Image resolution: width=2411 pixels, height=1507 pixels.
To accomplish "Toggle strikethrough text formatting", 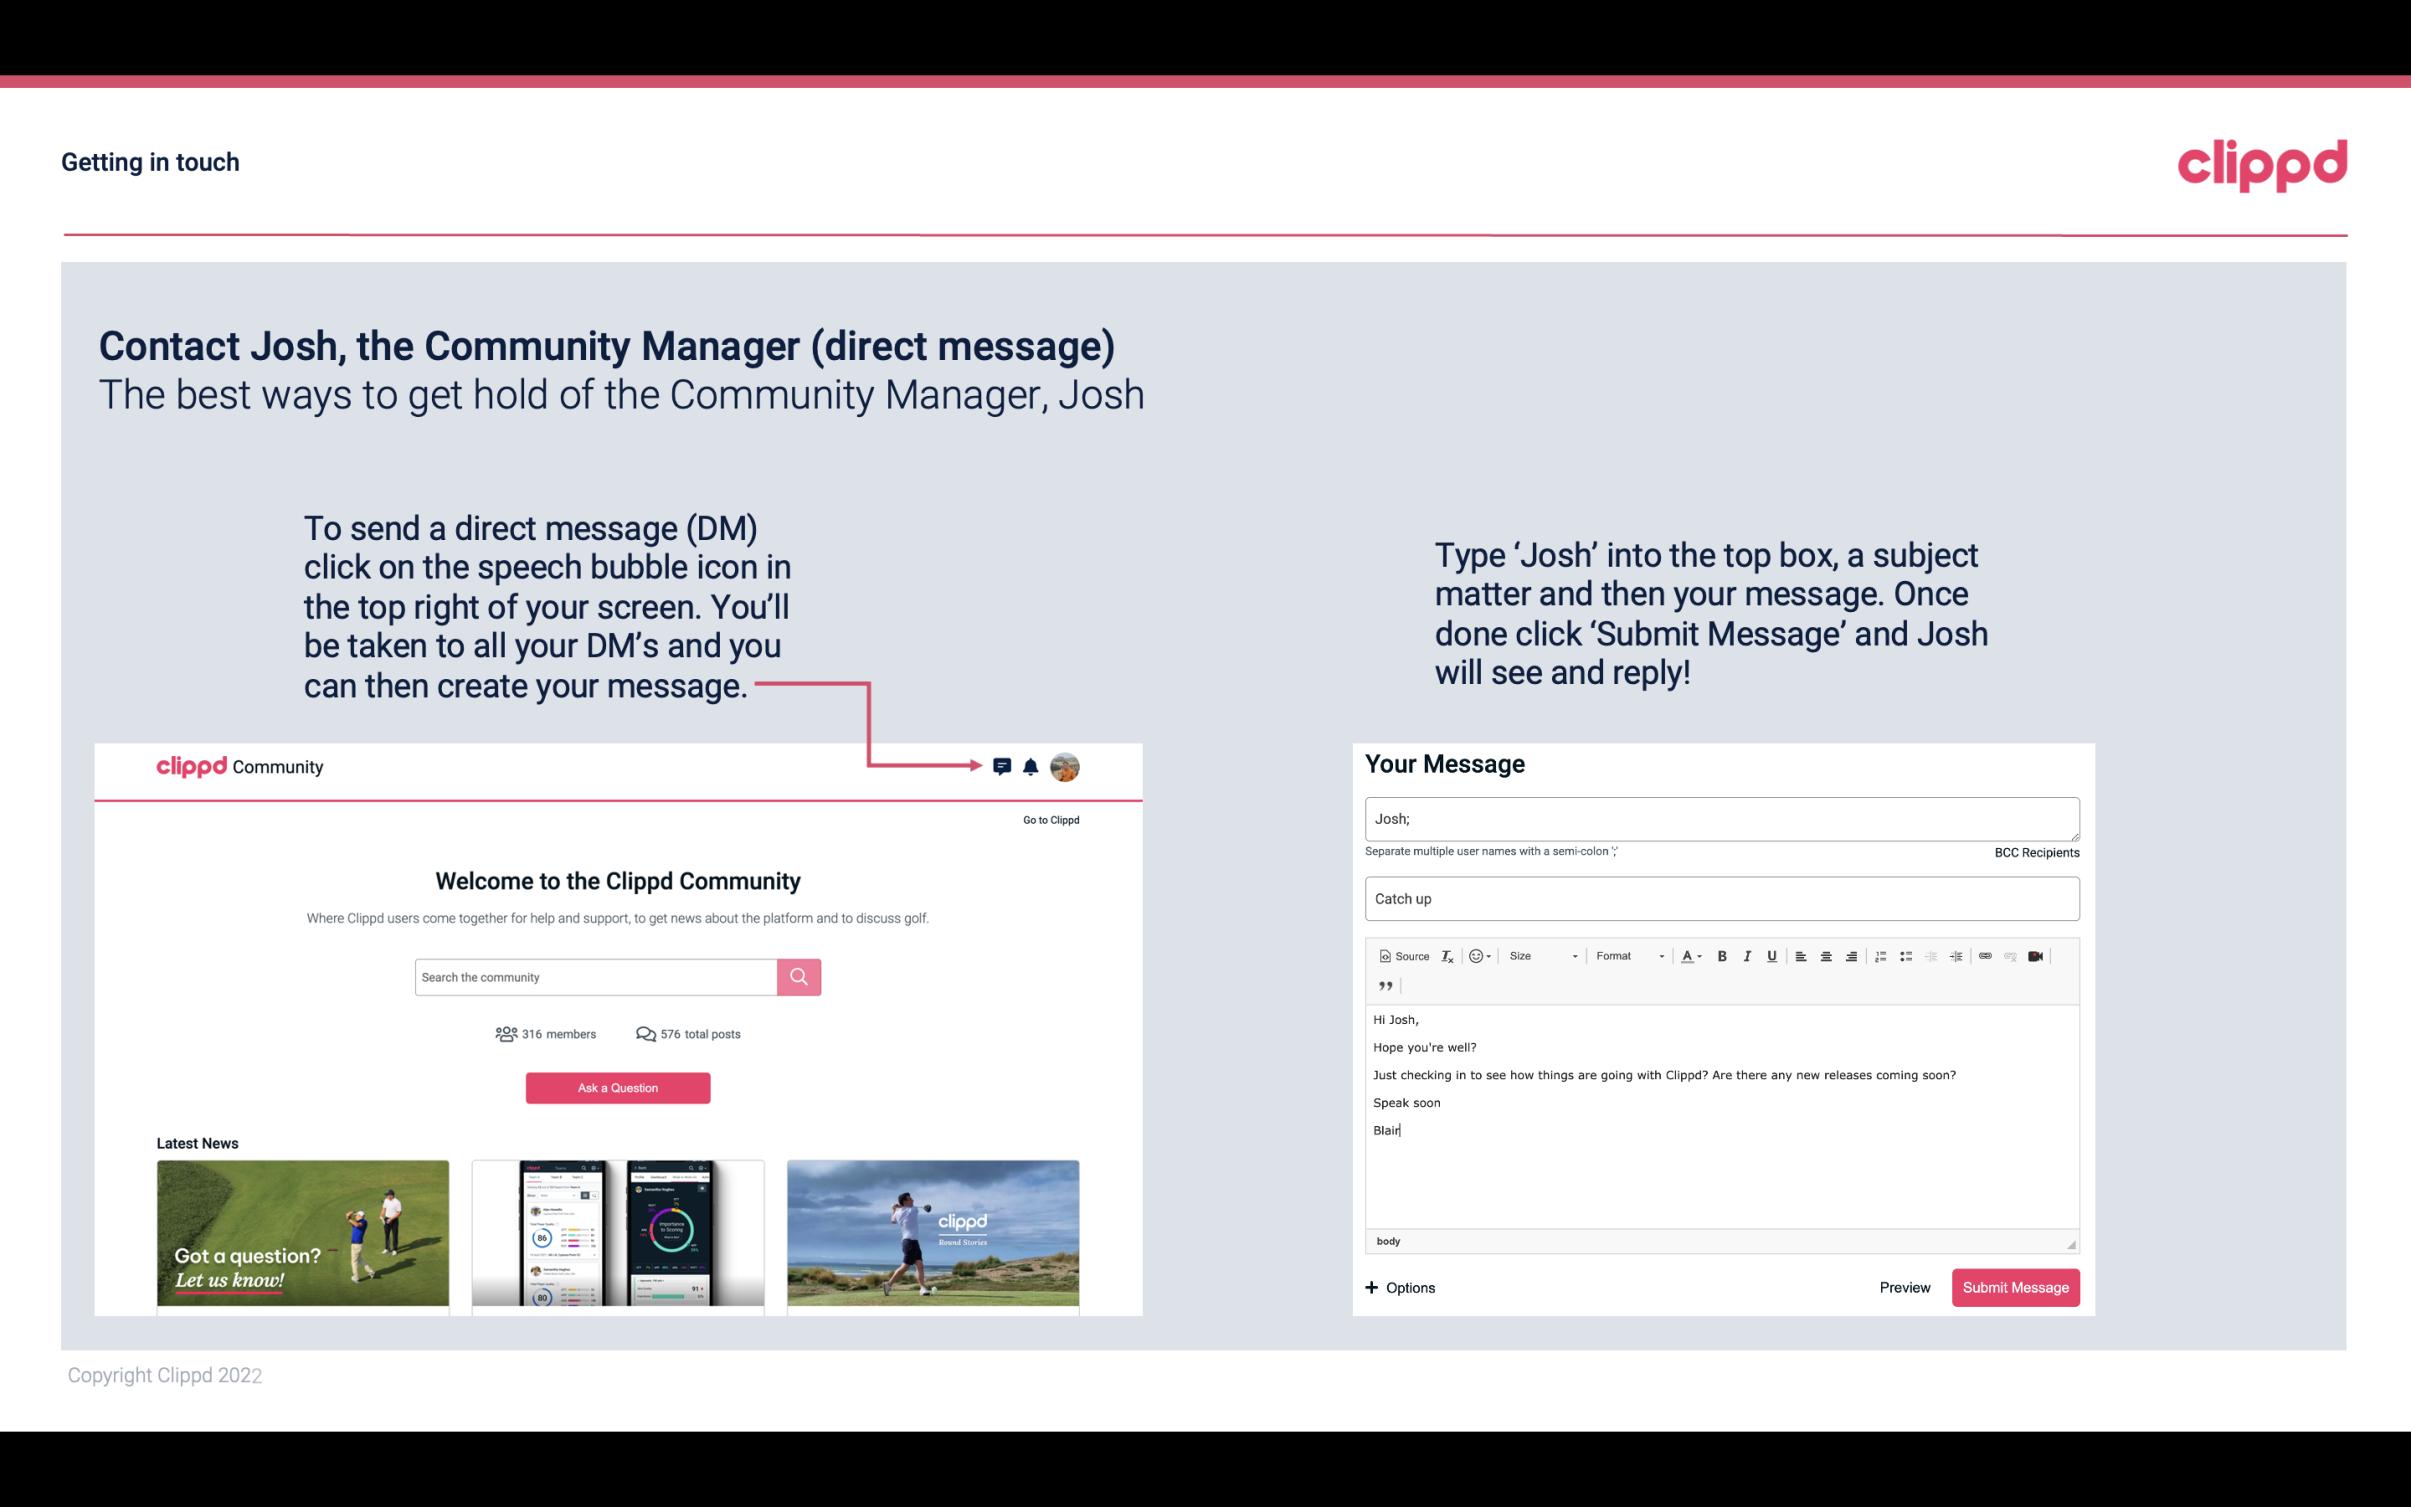I will pos(1774,955).
